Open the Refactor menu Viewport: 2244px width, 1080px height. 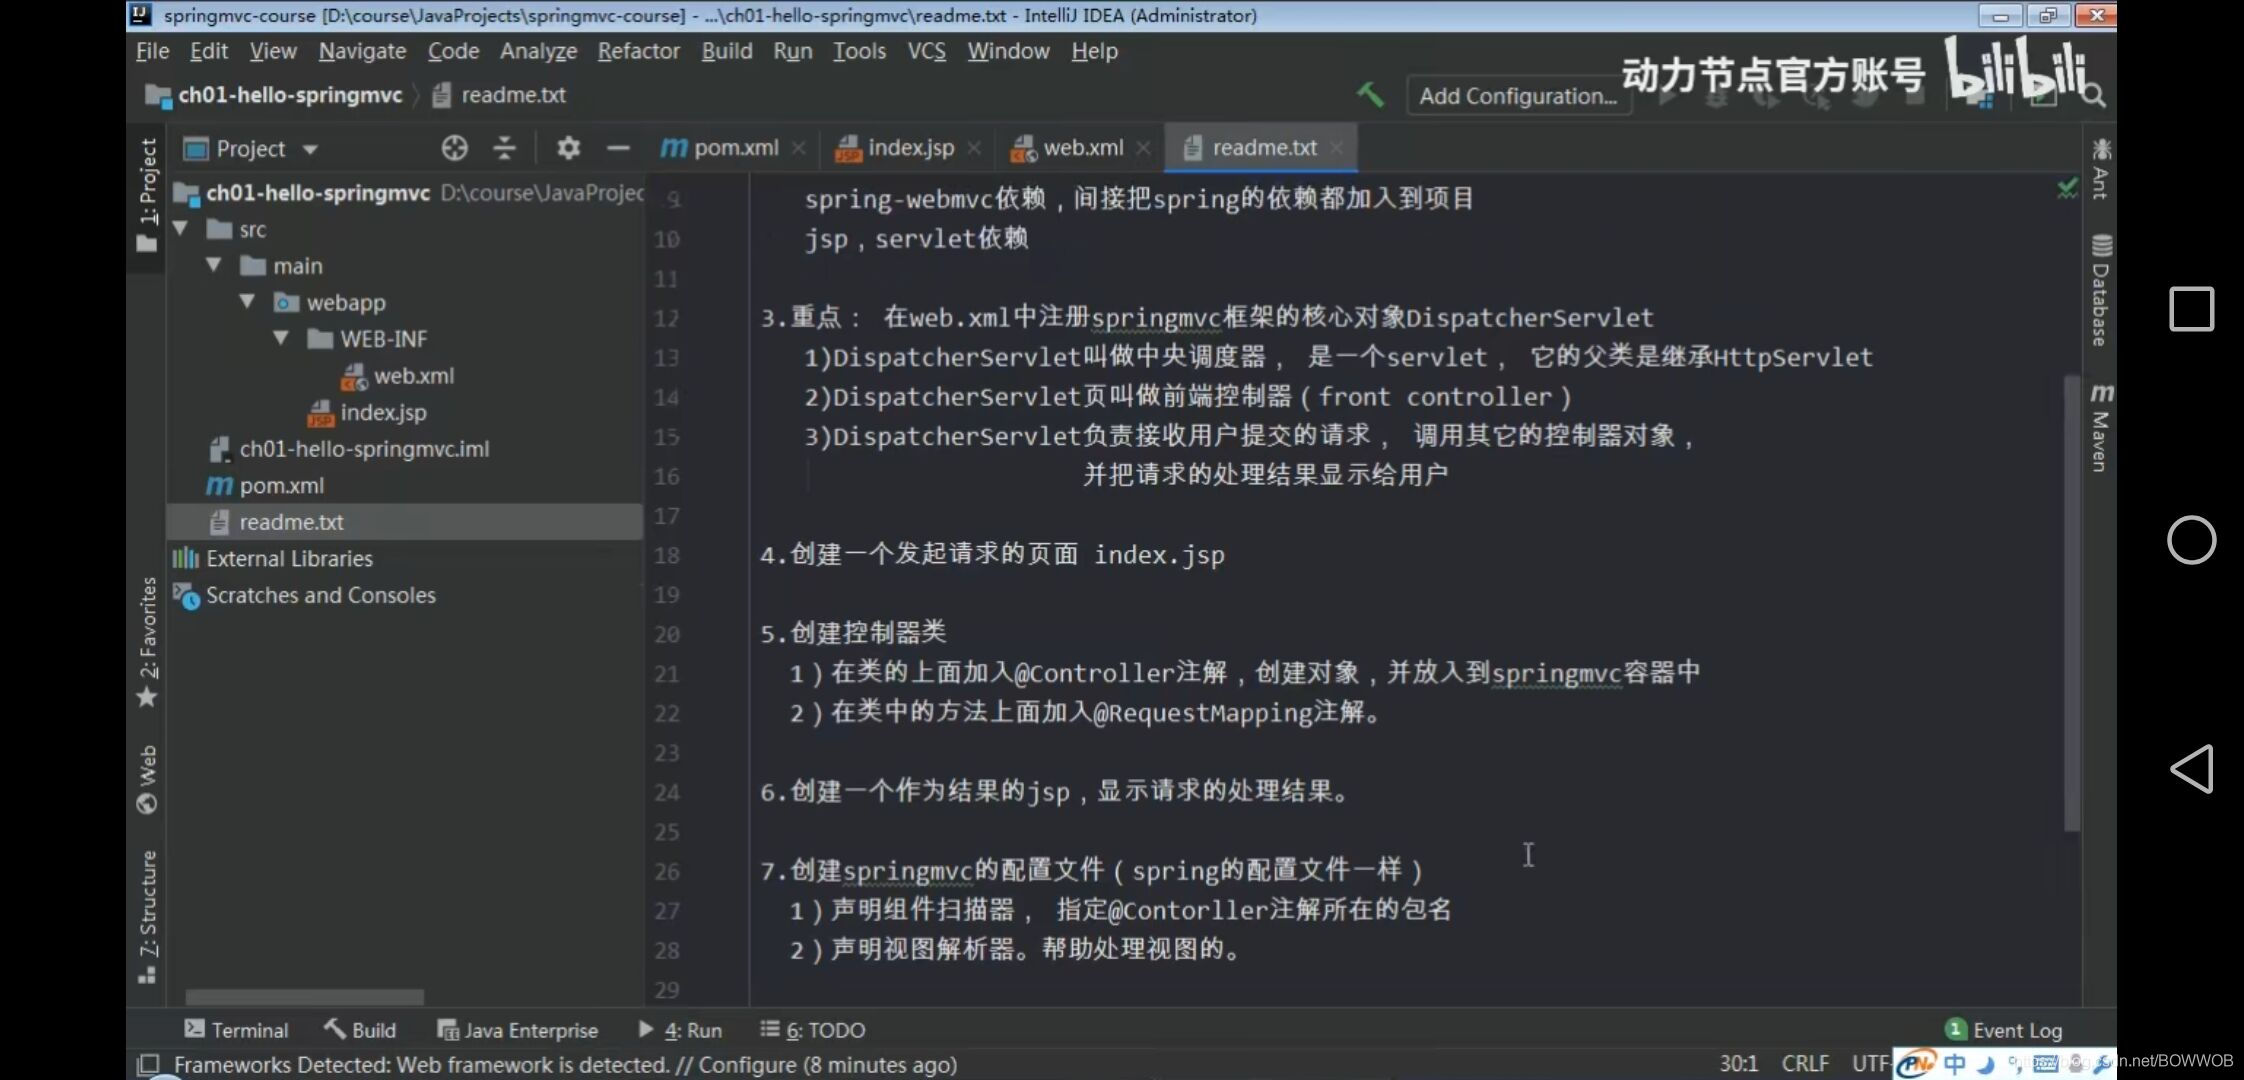(638, 51)
